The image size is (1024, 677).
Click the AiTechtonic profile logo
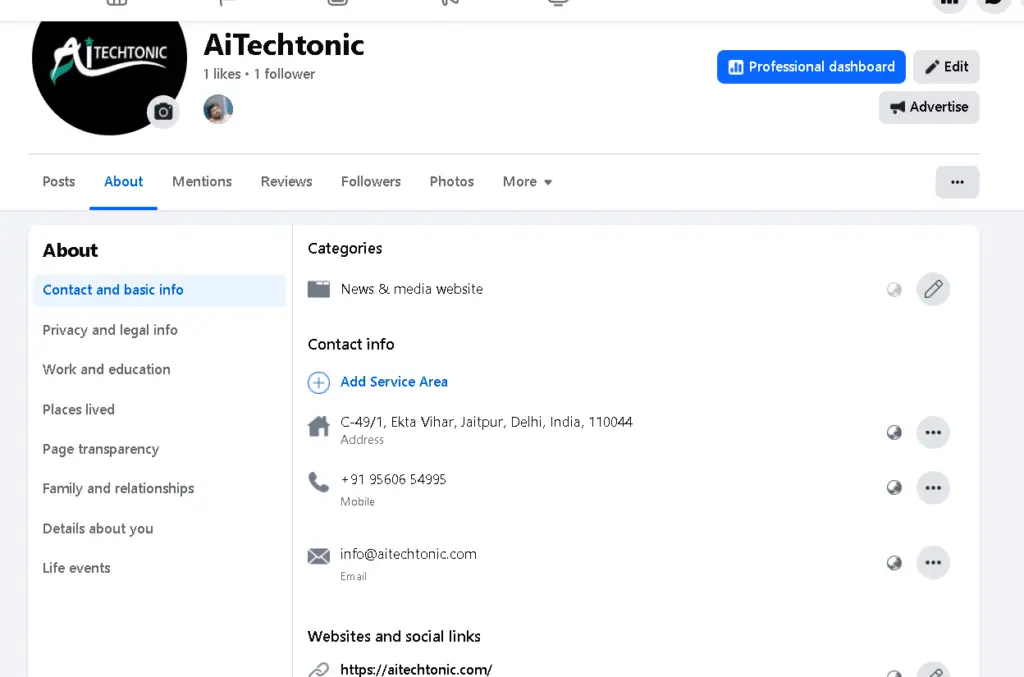[x=109, y=72]
